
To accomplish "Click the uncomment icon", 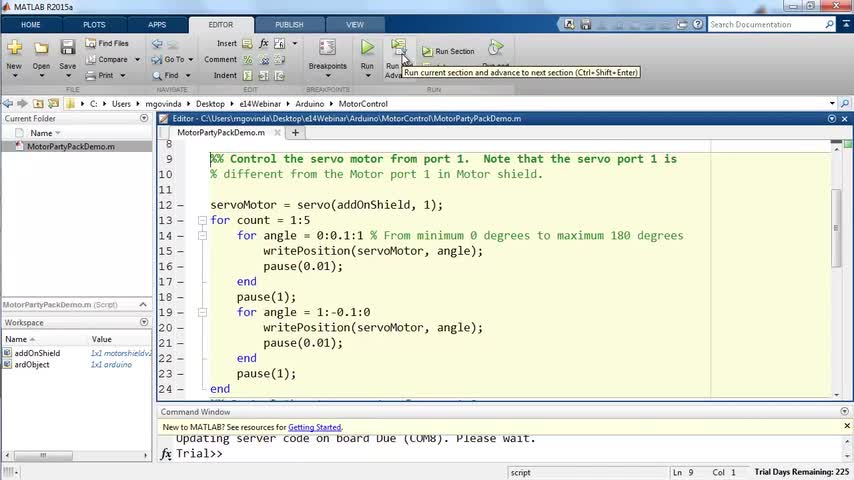I will tap(264, 59).
